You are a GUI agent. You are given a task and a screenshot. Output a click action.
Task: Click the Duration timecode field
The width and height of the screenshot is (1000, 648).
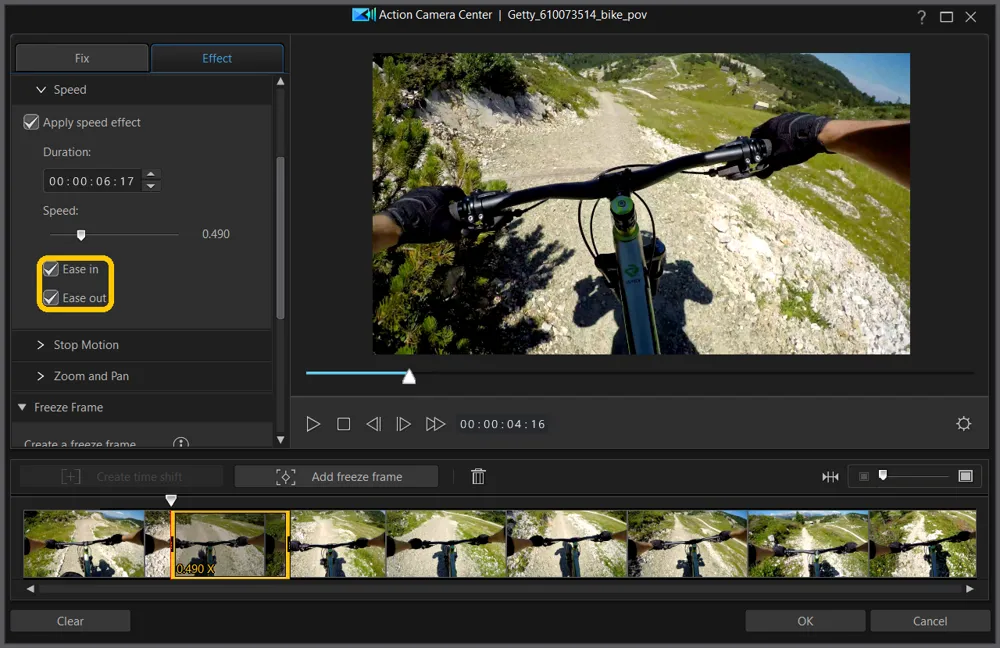[x=92, y=181]
